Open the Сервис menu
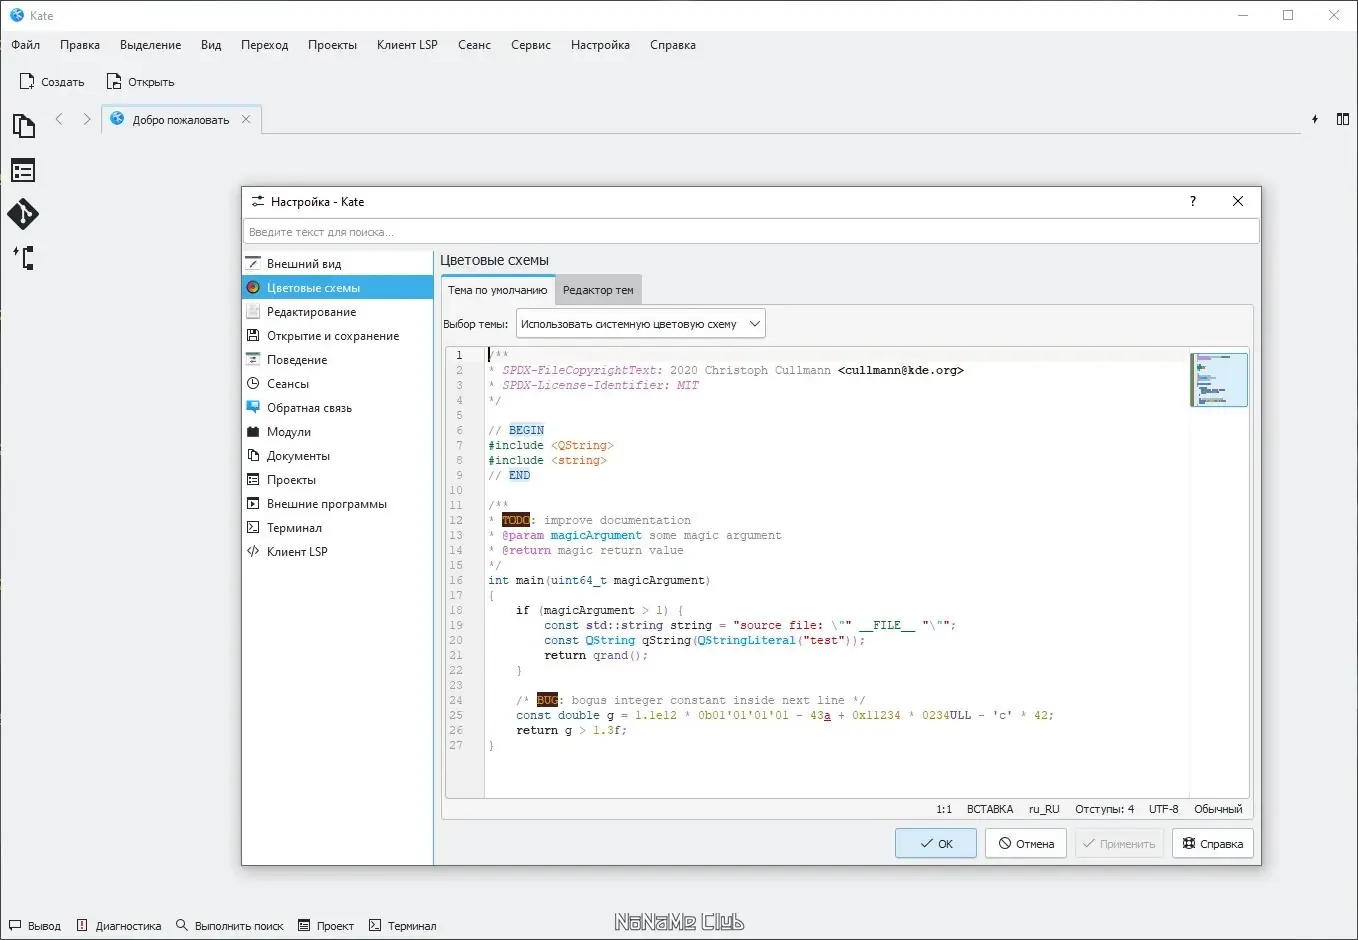 click(x=531, y=45)
